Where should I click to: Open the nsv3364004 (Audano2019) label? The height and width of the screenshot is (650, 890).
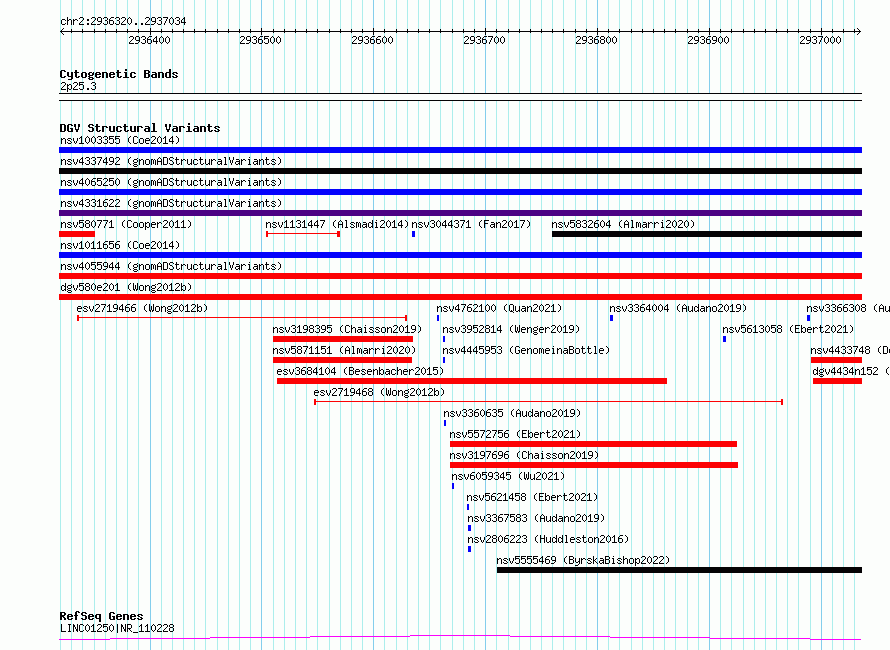click(678, 308)
